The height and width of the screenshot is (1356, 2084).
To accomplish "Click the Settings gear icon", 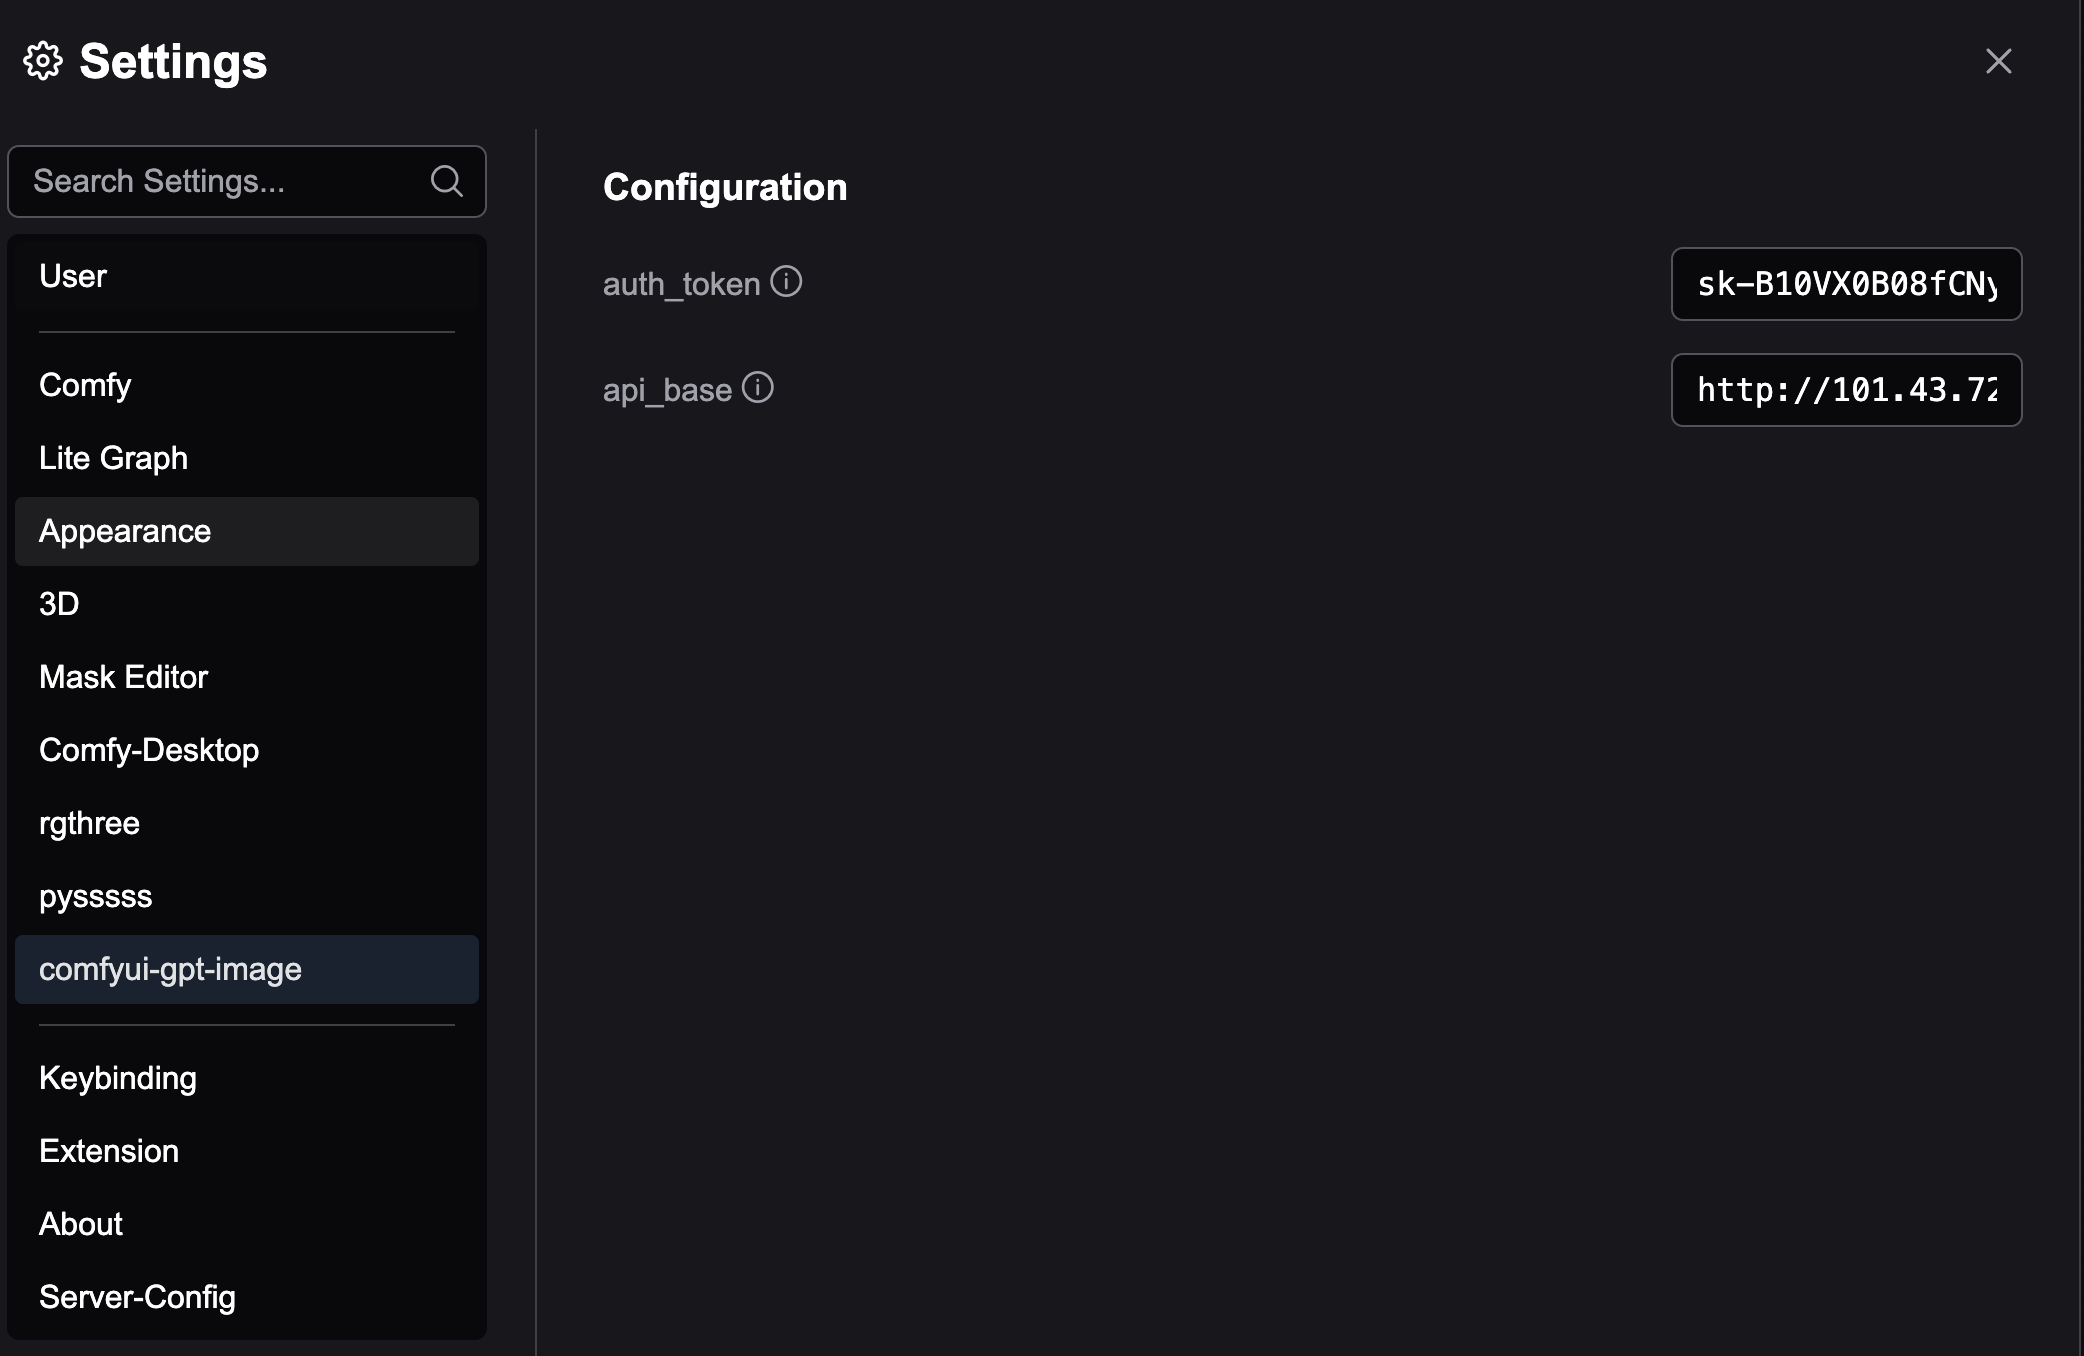I will [x=43, y=61].
